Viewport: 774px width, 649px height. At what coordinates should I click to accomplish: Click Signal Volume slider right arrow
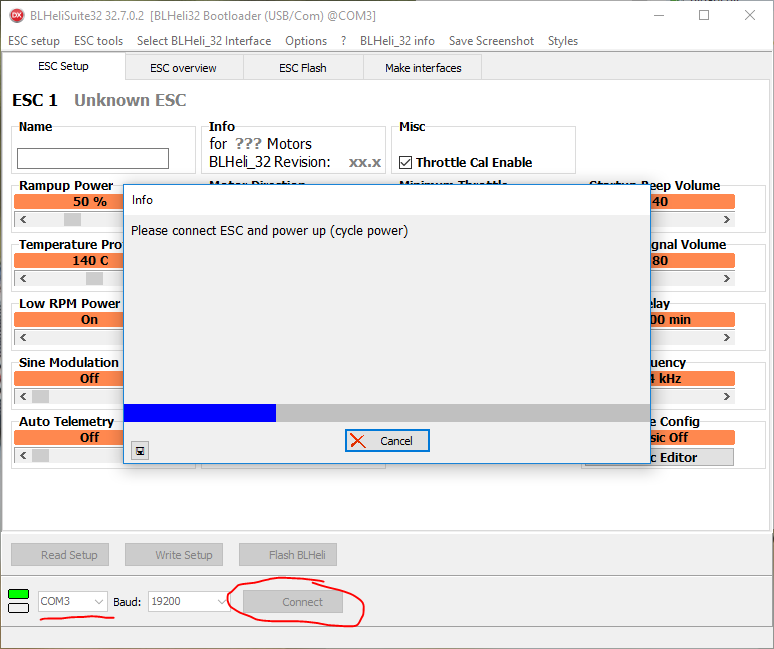pos(727,279)
